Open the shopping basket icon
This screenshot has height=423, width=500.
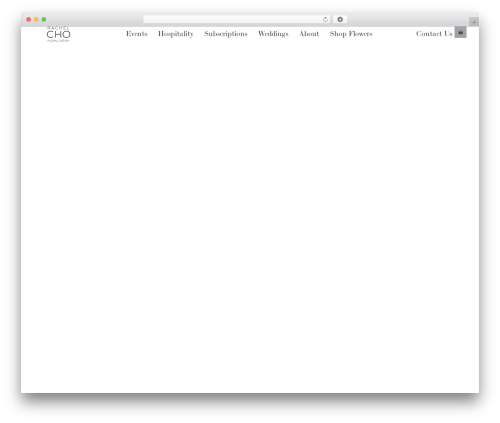pos(460,32)
